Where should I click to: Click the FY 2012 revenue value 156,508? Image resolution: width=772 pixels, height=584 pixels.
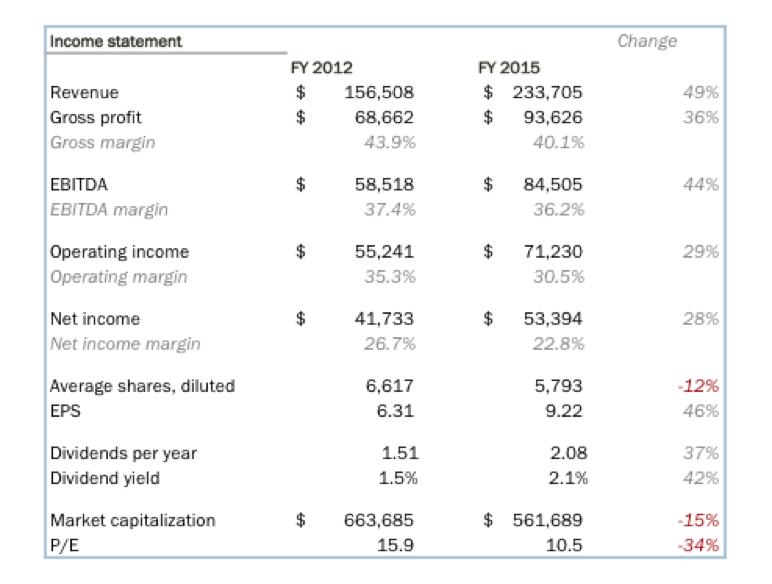(378, 93)
